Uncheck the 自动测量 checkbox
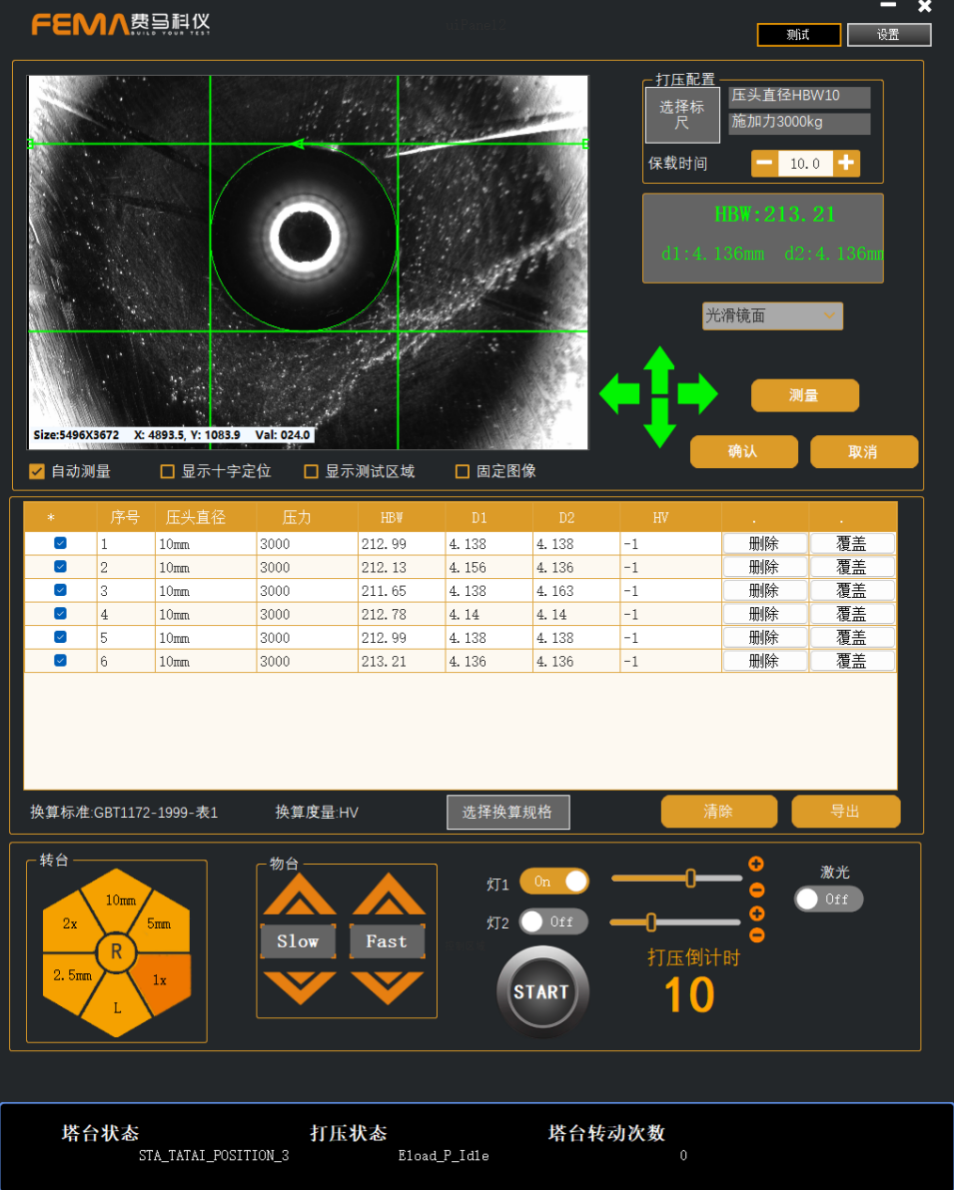This screenshot has height=1190, width=954. point(37,471)
